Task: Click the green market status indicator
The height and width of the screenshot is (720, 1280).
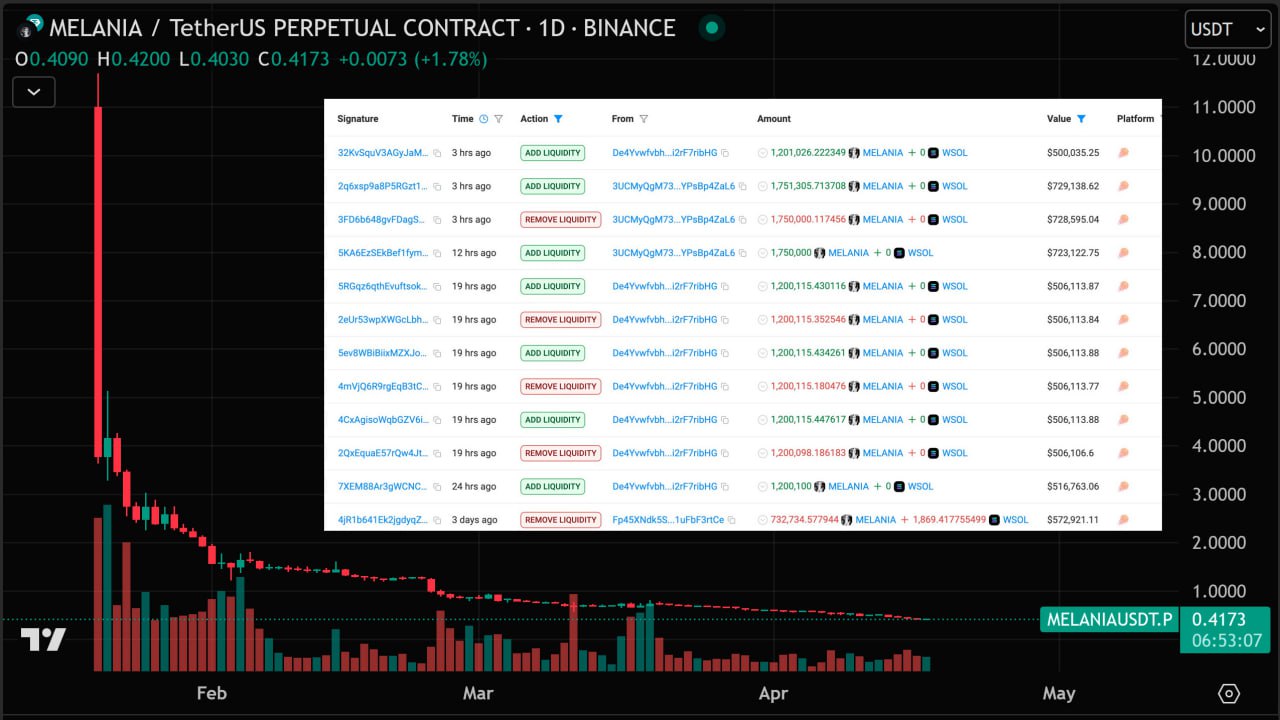Action: 712,28
